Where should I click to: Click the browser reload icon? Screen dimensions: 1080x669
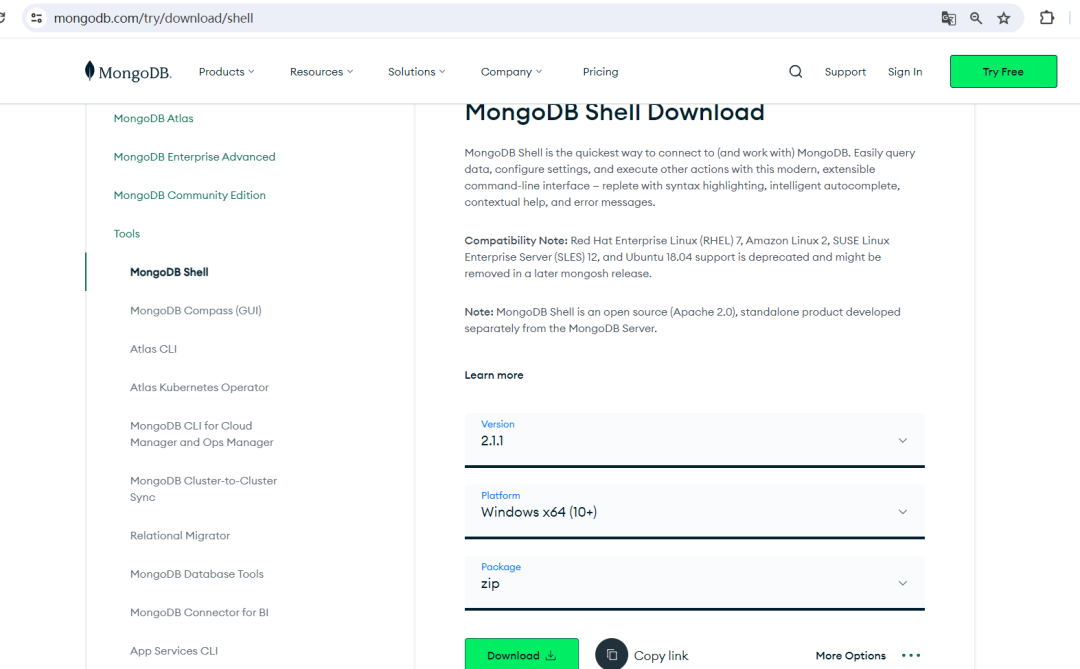3,18
